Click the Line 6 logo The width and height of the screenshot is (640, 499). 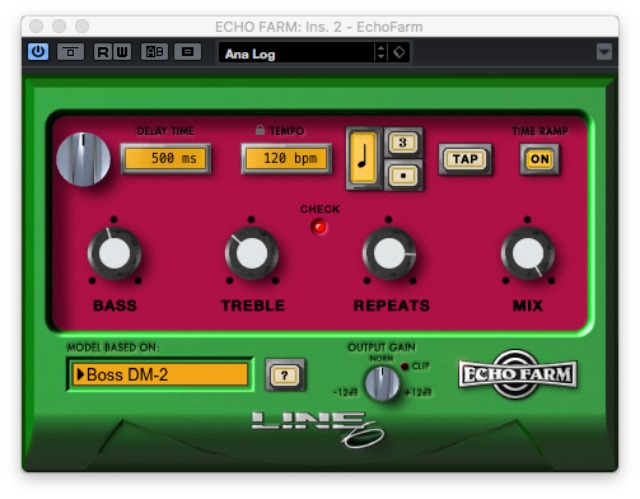318,429
